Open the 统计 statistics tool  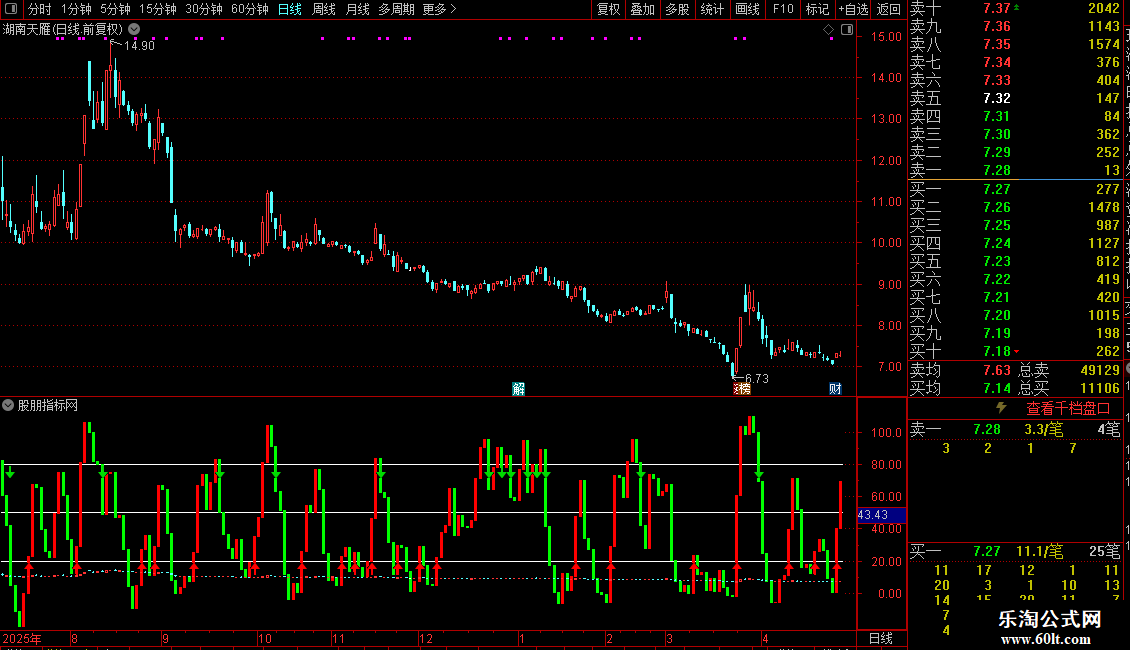[712, 9]
